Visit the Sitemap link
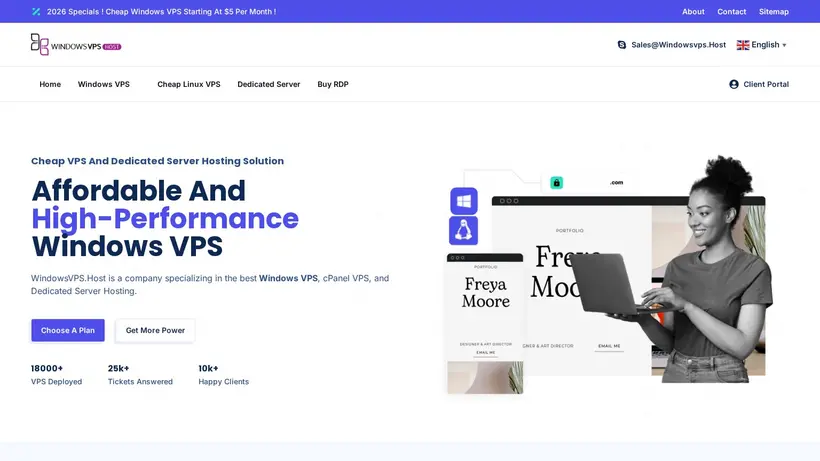 (773, 11)
